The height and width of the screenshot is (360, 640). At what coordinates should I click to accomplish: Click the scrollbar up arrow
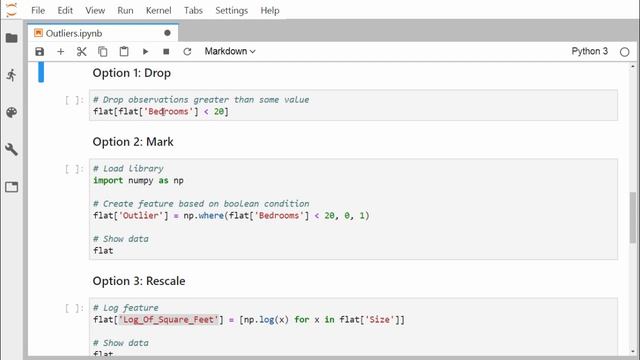click(633, 66)
